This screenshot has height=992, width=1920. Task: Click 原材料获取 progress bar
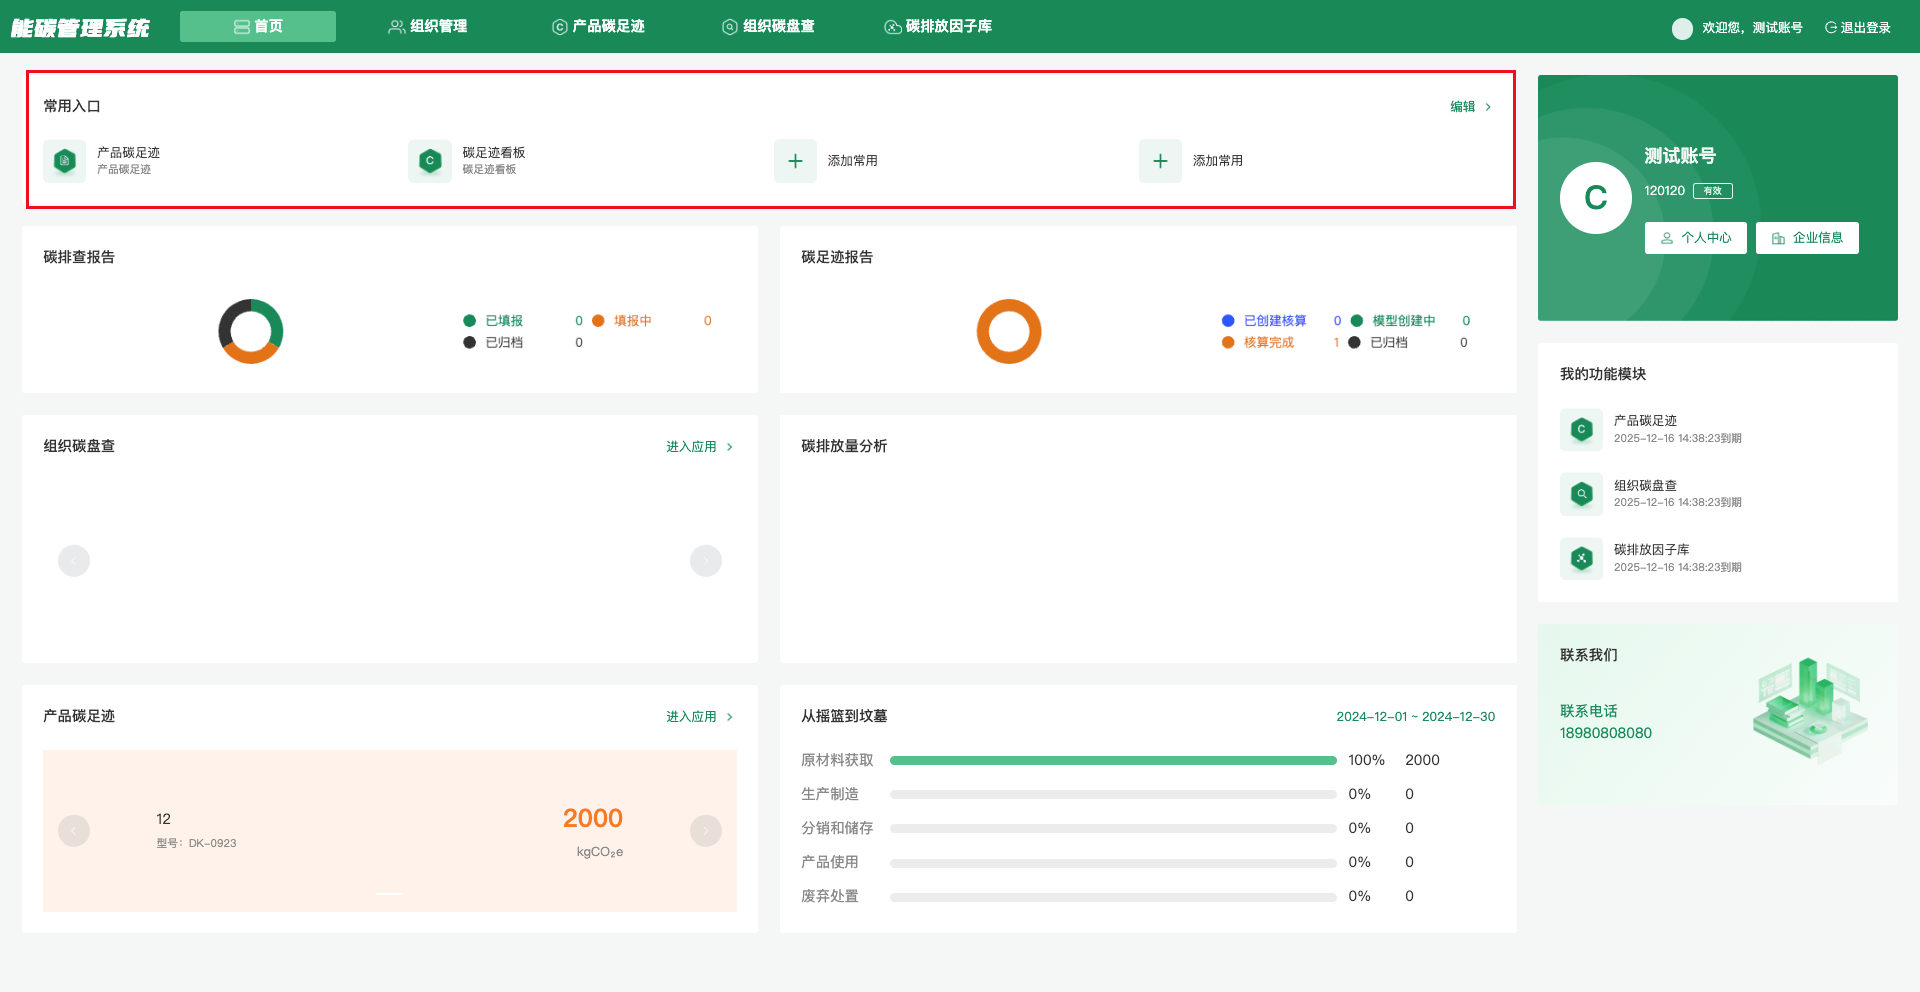click(x=1113, y=761)
